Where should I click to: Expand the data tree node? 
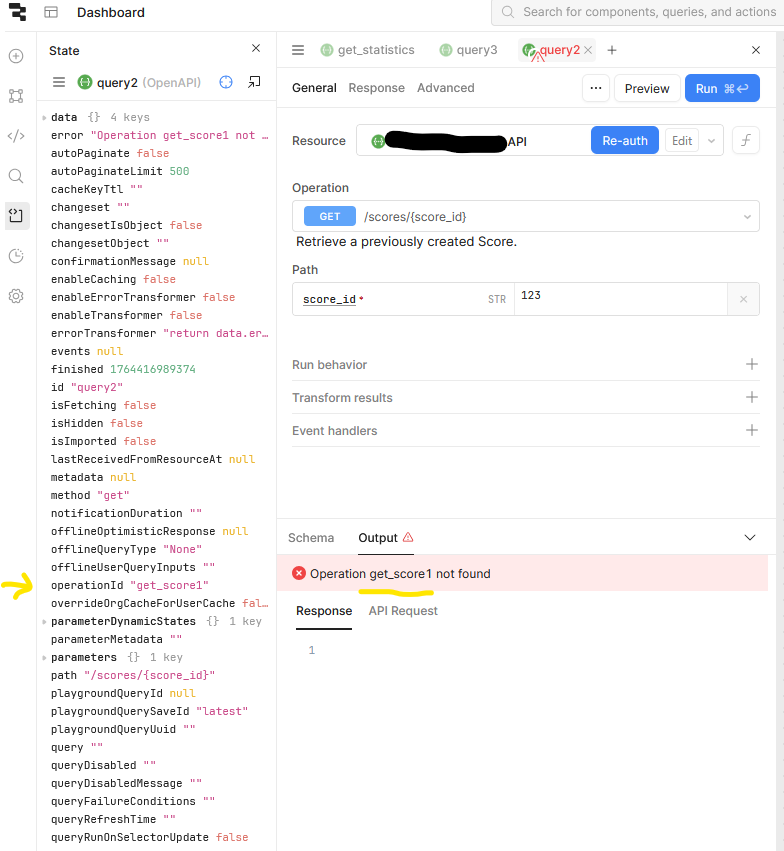[x=44, y=118]
